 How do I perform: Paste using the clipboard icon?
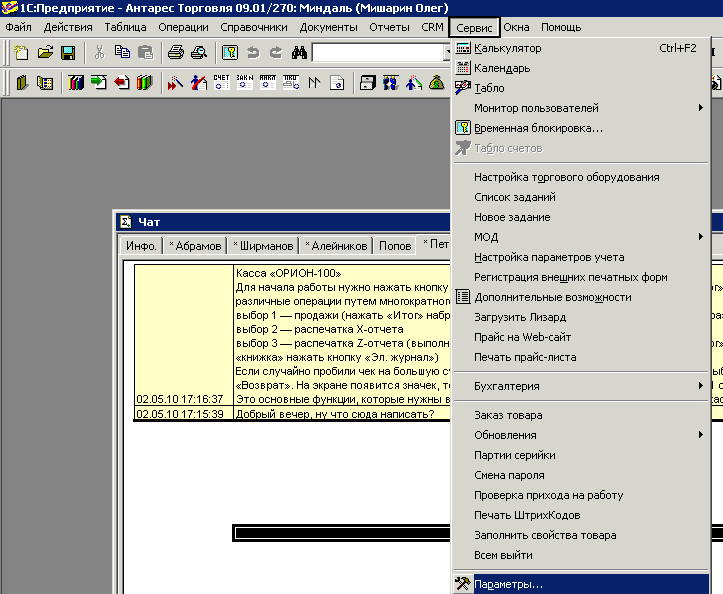(x=145, y=53)
